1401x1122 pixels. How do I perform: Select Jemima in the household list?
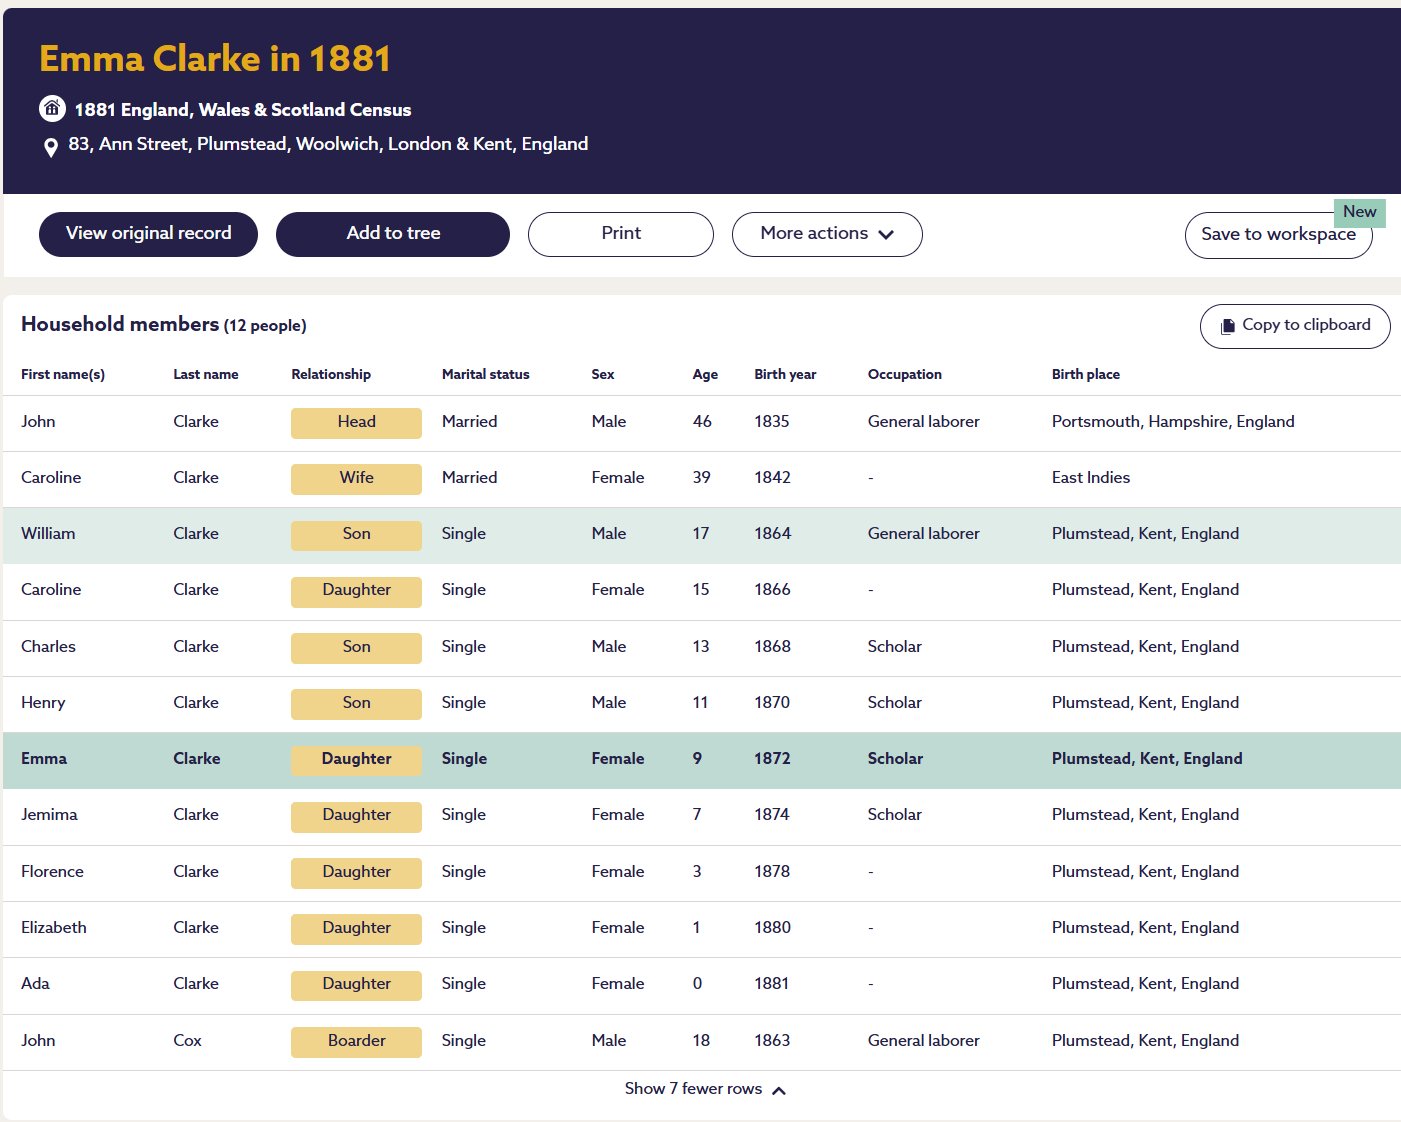click(x=49, y=815)
